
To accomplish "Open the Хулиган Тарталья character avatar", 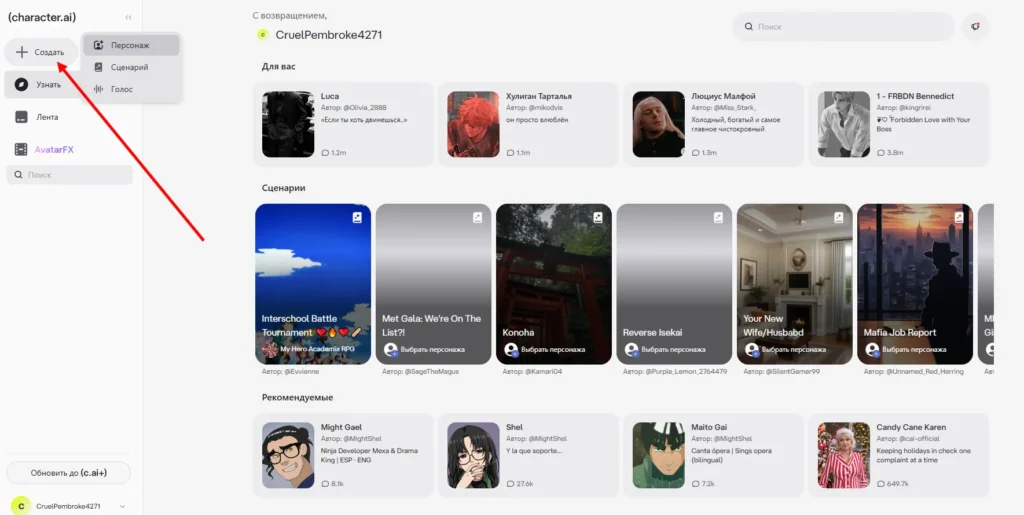I will 473,124.
